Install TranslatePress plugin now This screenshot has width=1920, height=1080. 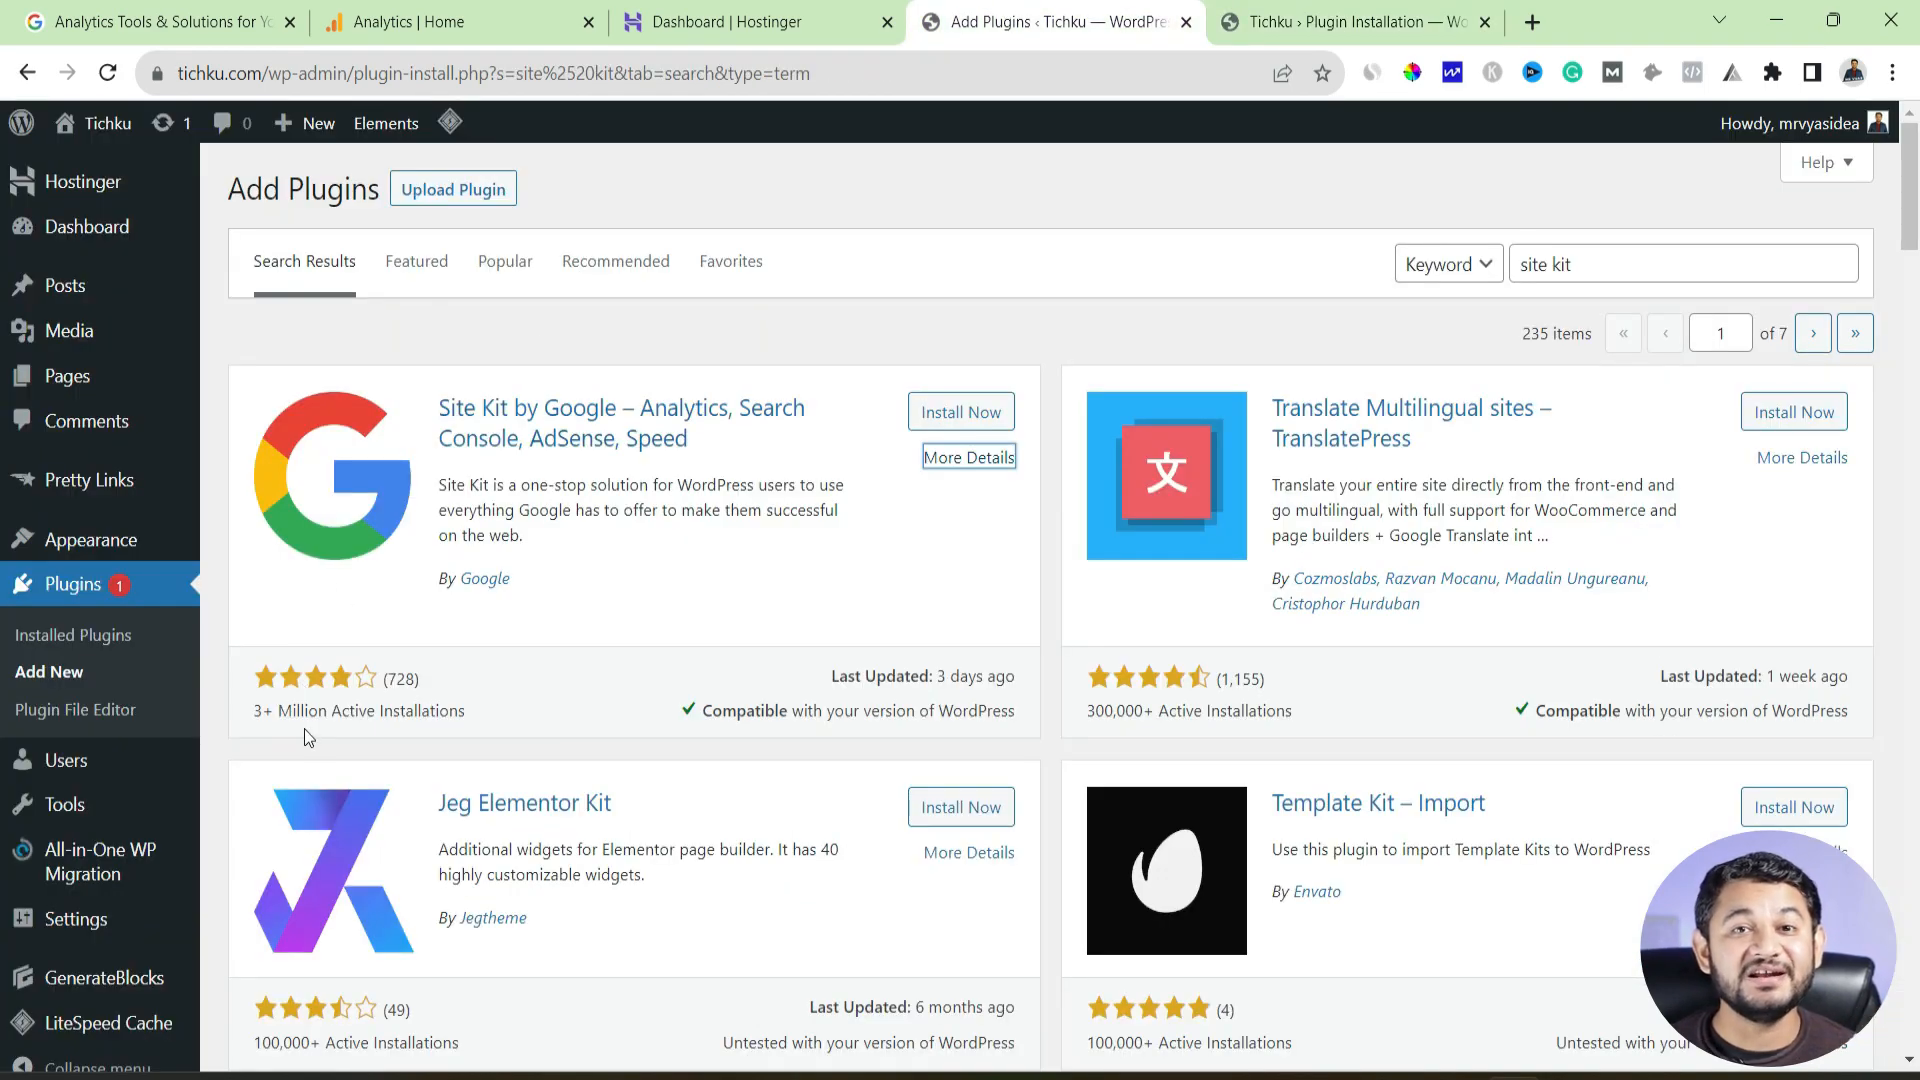point(1794,412)
